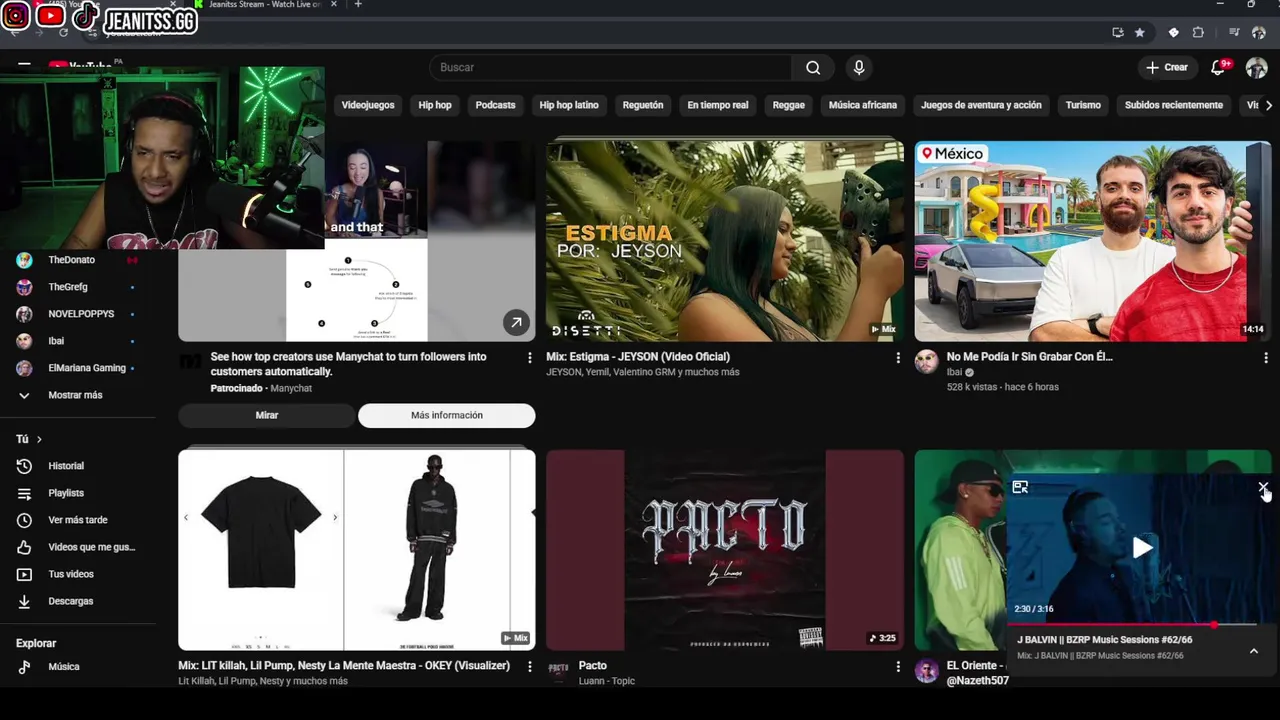The height and width of the screenshot is (720, 1280).
Task: Switch to Jeanitss Stream browser tab
Action: point(264,5)
